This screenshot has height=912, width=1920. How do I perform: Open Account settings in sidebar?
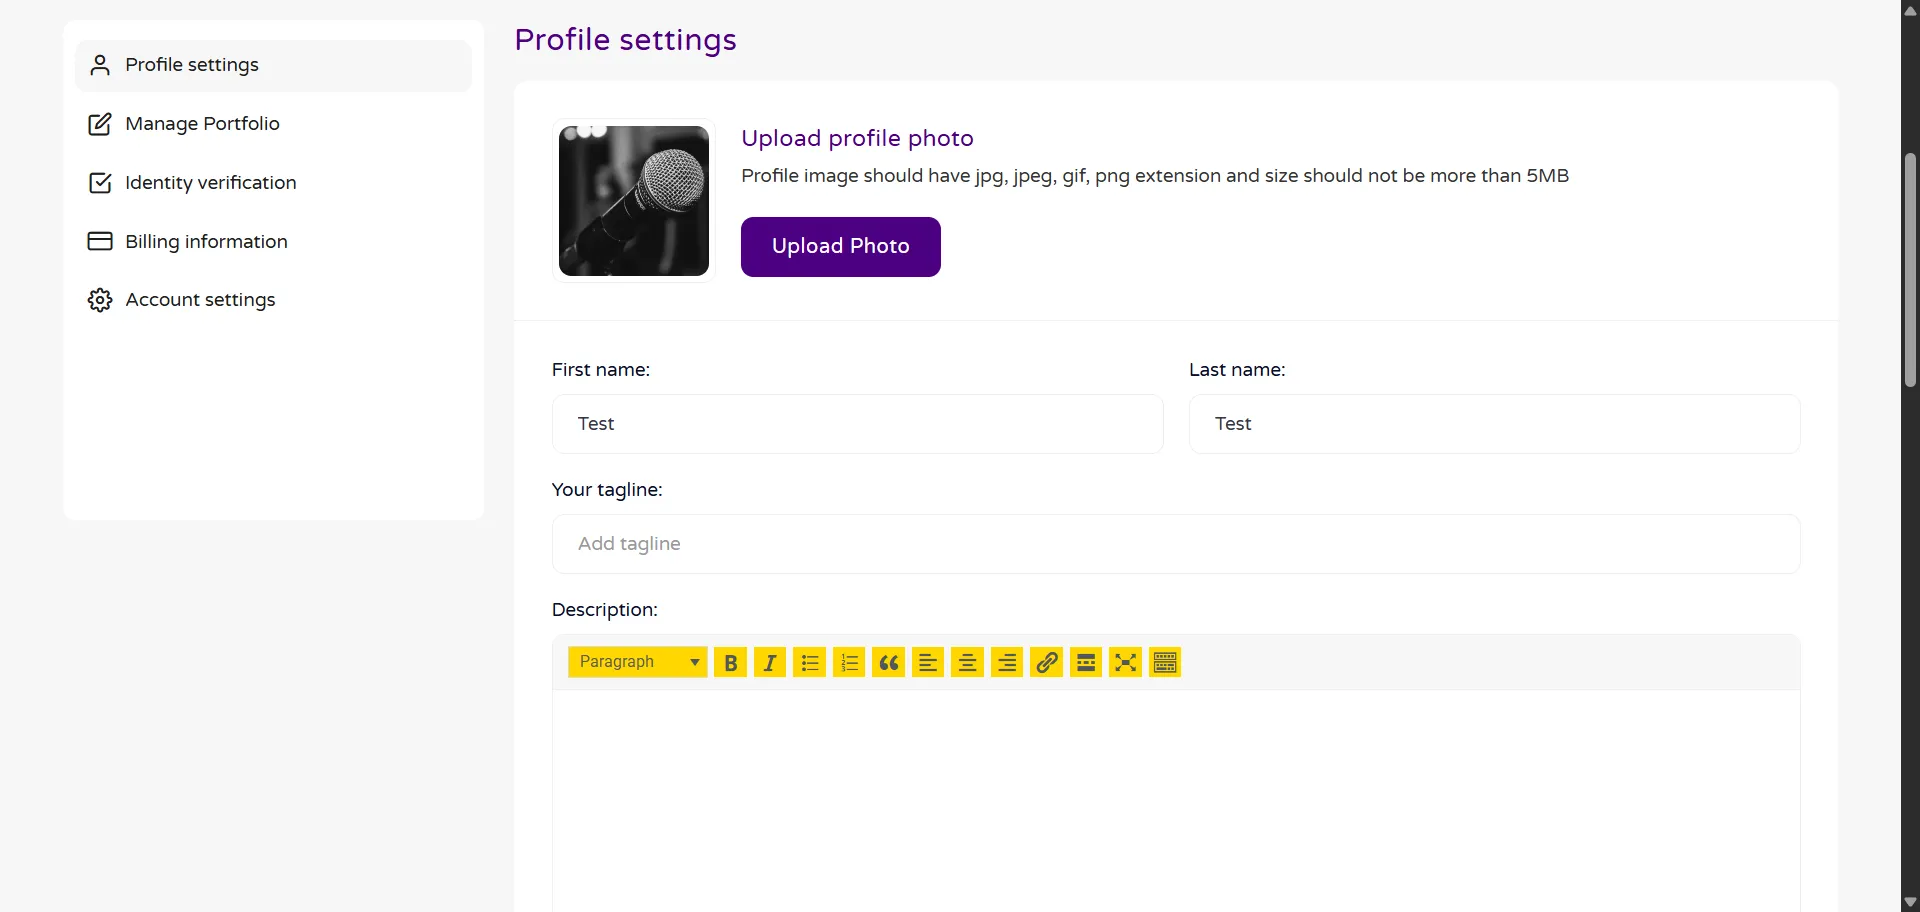point(200,300)
